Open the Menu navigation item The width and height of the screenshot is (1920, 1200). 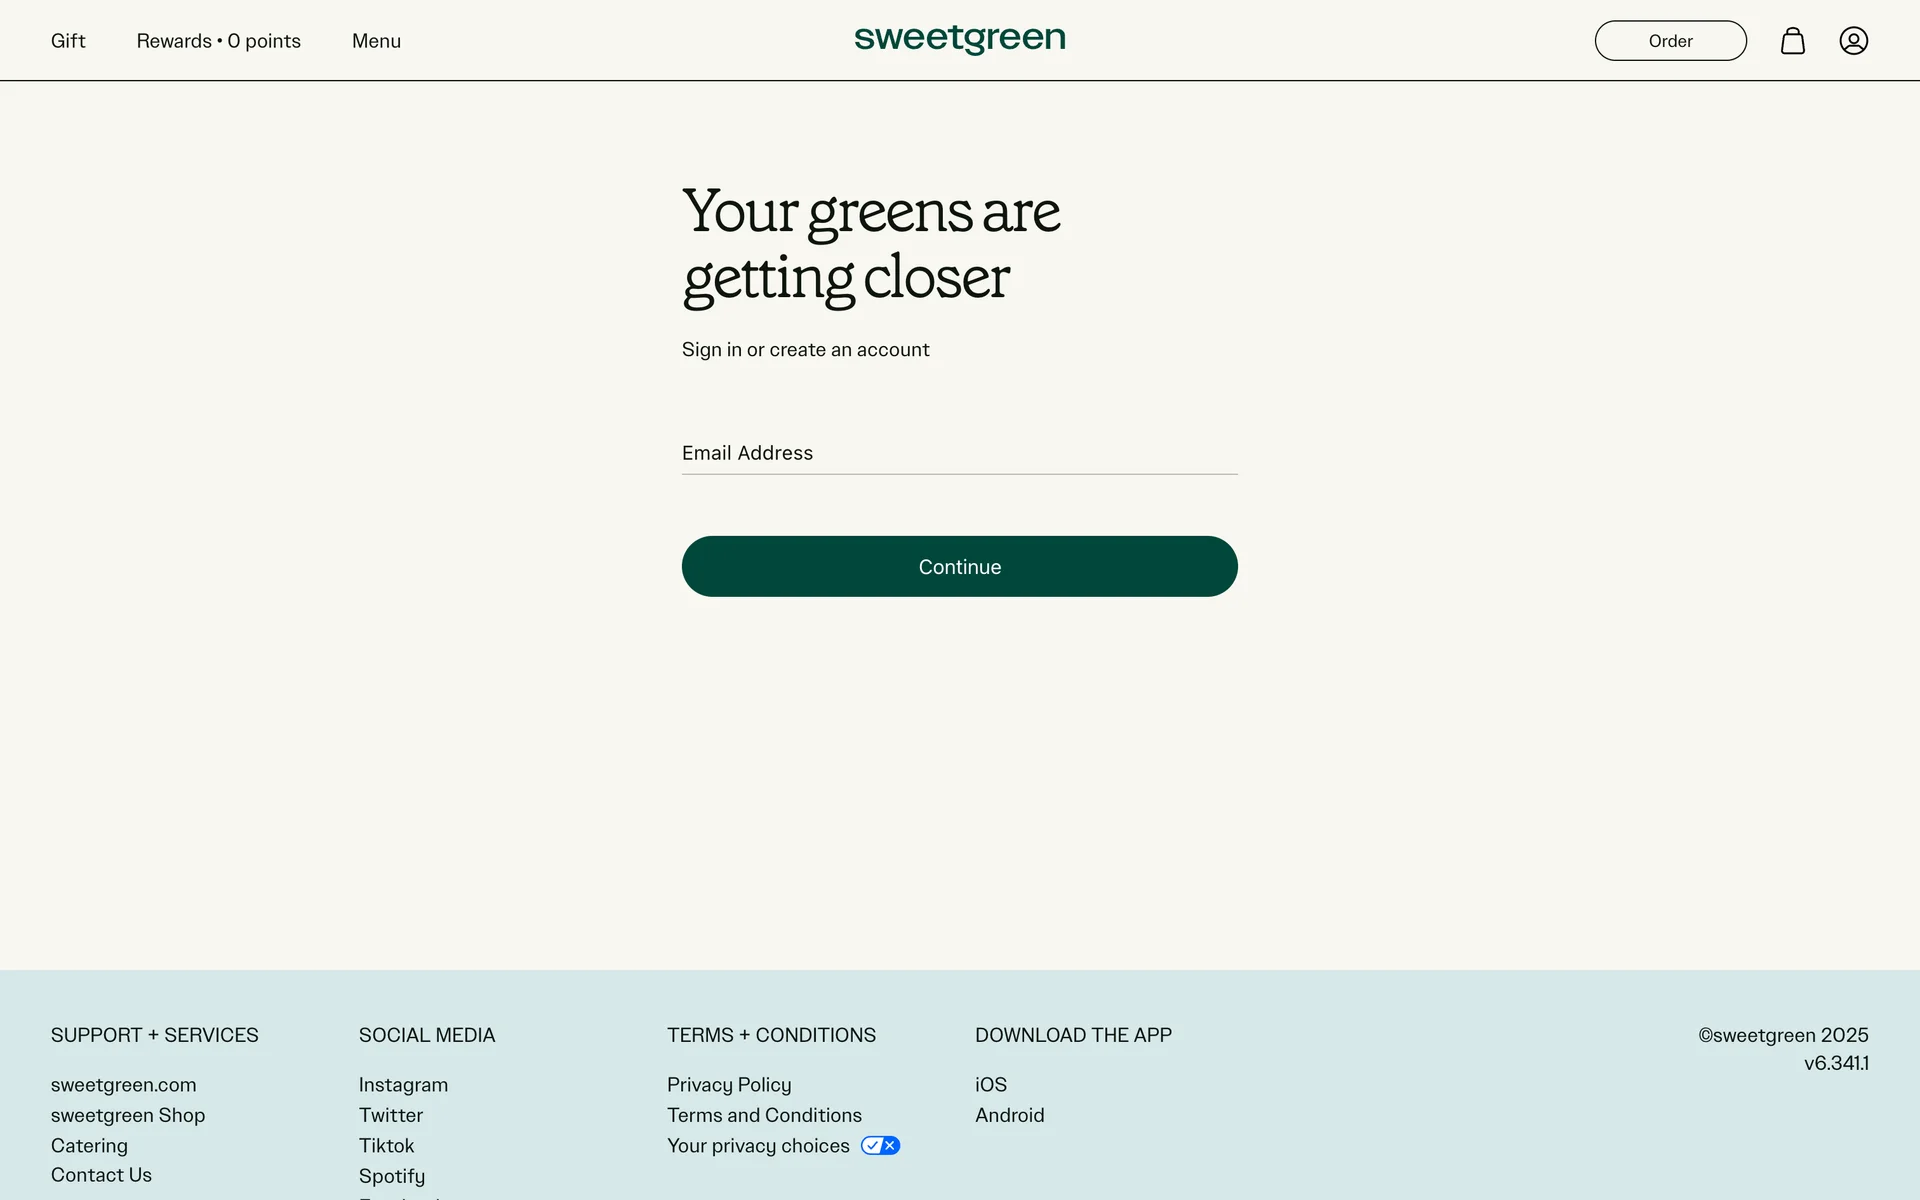(376, 41)
